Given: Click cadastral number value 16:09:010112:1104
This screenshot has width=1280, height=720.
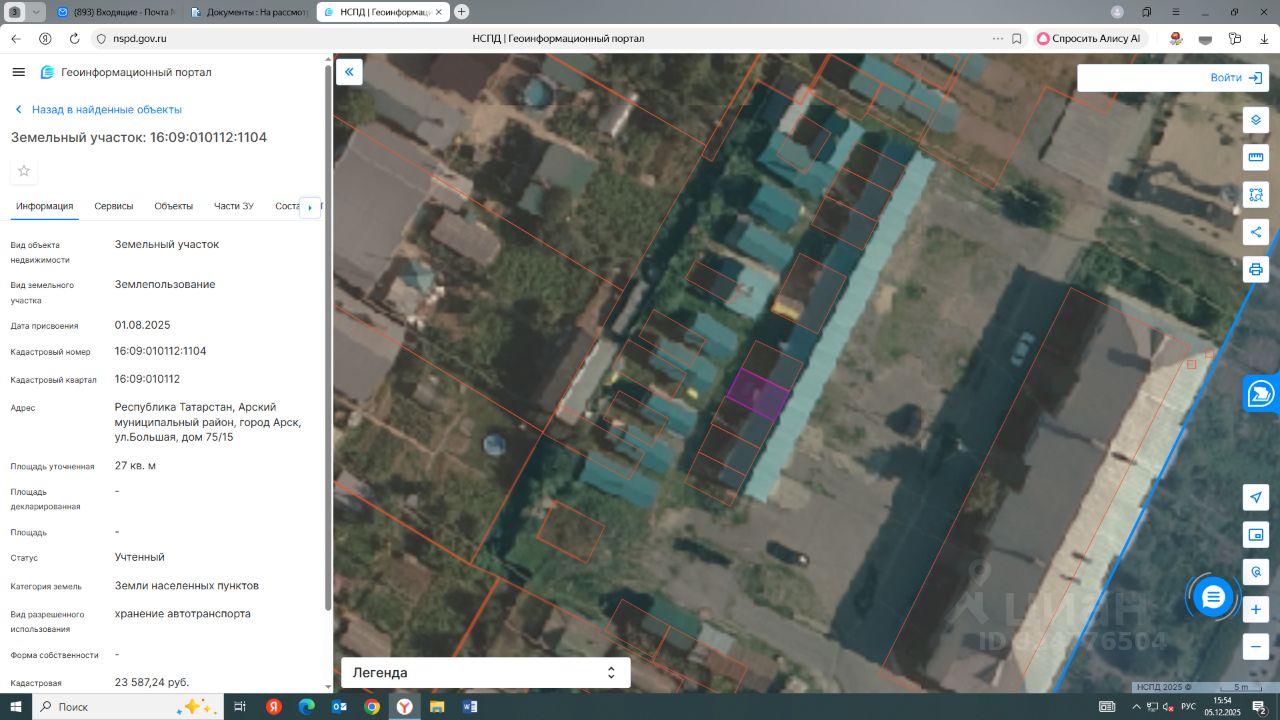Looking at the screenshot, I should click(x=161, y=351).
